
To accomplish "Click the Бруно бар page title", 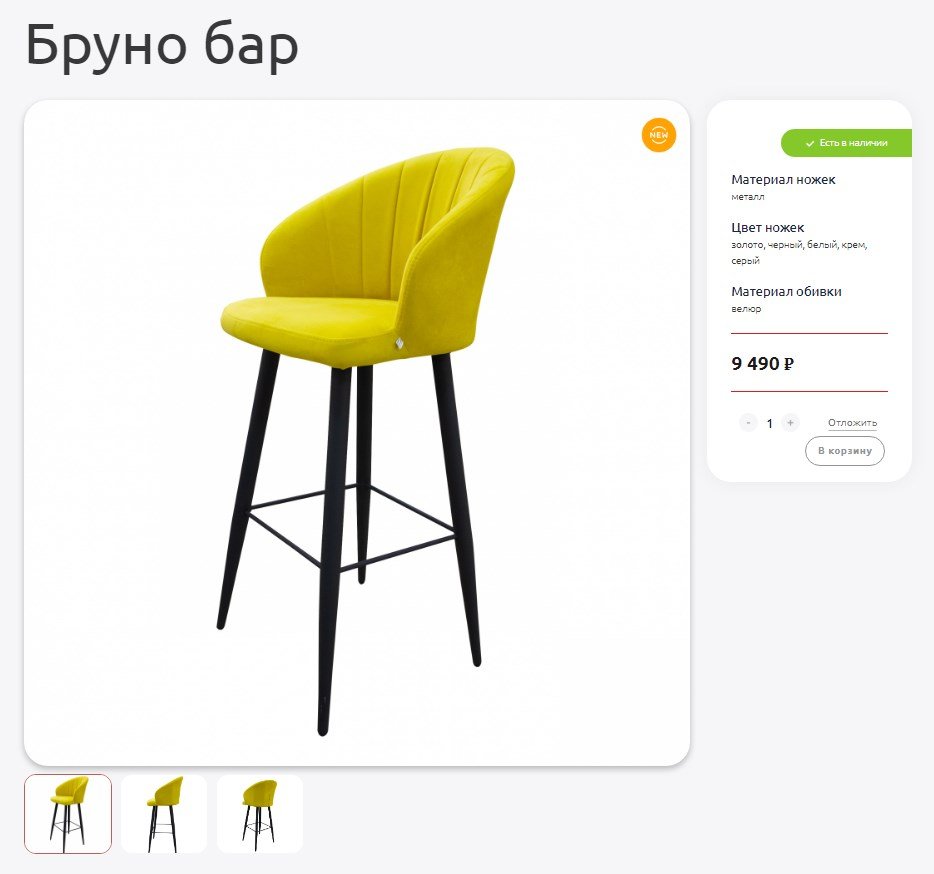I will tap(162, 46).
